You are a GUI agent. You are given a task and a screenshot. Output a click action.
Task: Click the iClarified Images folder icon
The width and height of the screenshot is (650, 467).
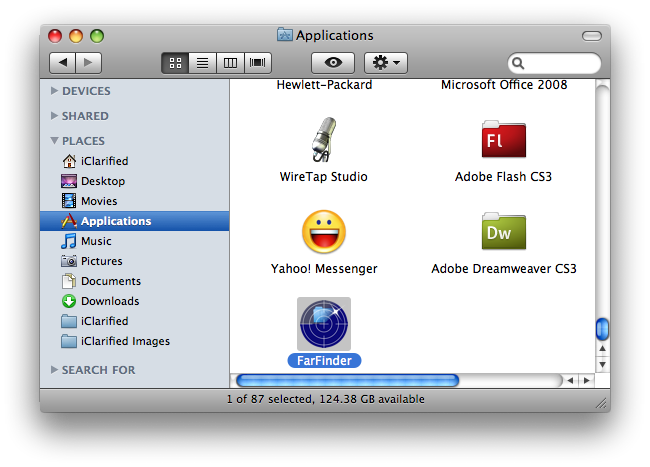pyautogui.click(x=69, y=341)
